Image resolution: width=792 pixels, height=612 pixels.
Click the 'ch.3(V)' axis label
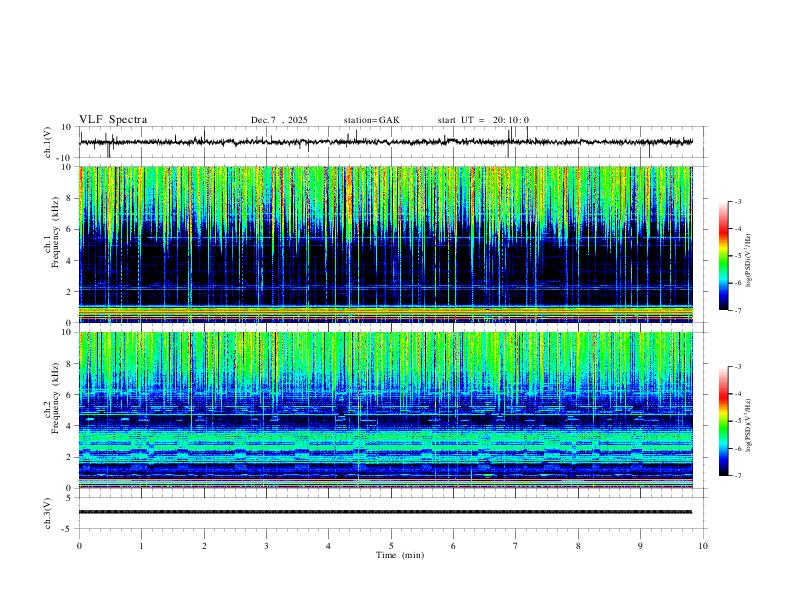48,513
